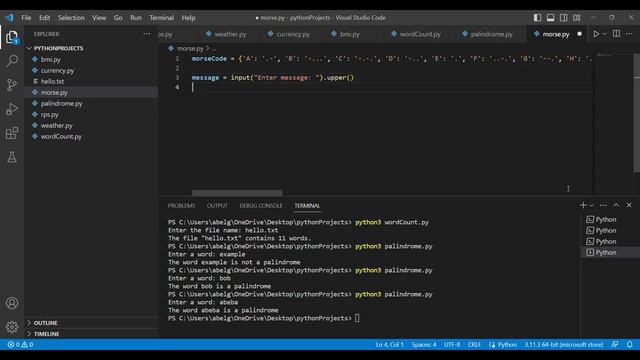Open the Help menu
The image size is (640, 360).
188,18
